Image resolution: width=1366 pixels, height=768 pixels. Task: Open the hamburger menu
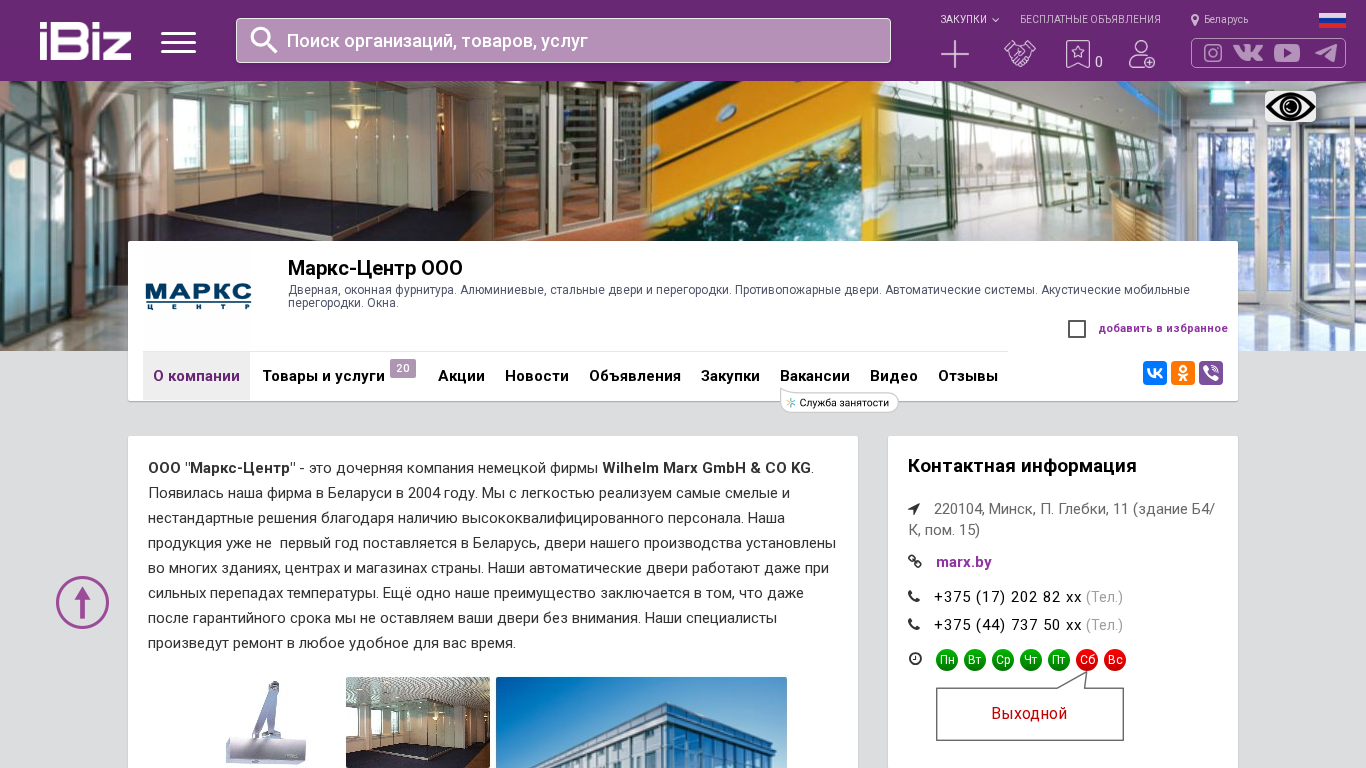tap(178, 42)
